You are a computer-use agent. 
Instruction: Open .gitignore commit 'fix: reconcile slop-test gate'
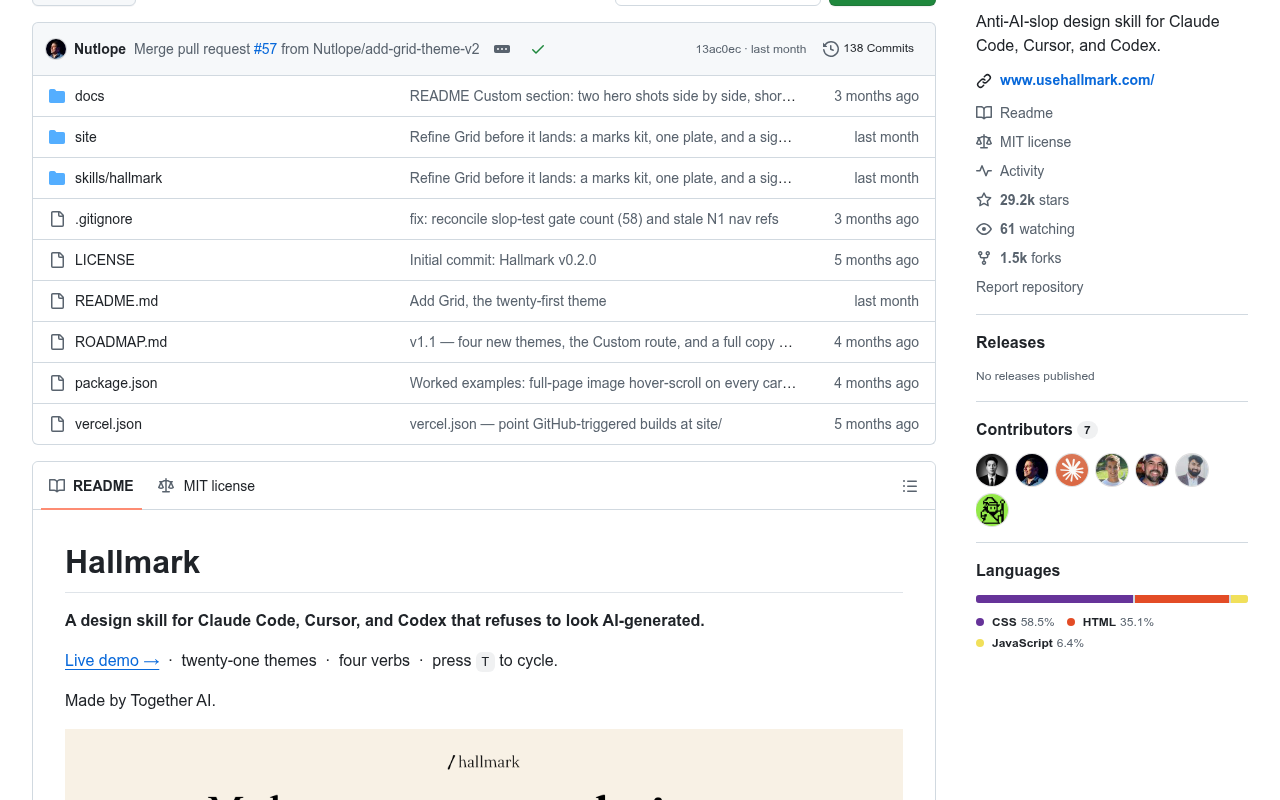click(x=594, y=219)
